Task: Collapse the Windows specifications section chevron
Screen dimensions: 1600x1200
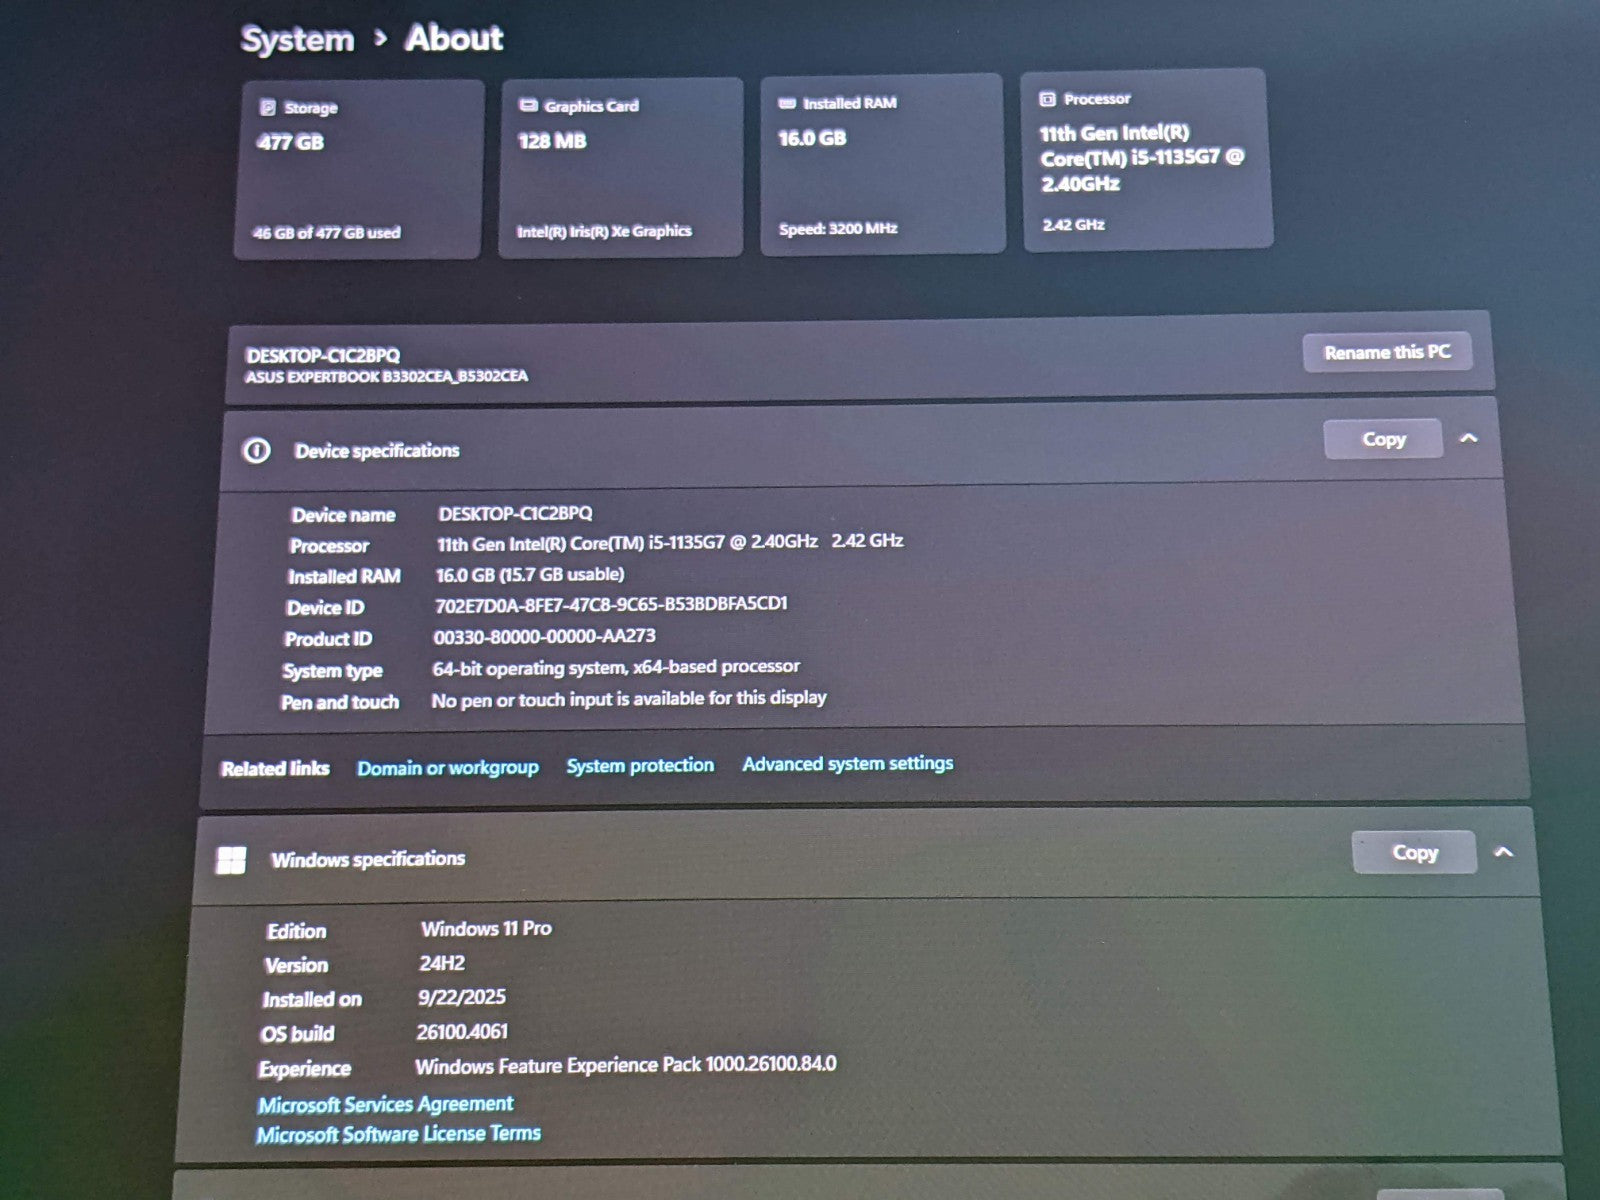Action: 1503,852
